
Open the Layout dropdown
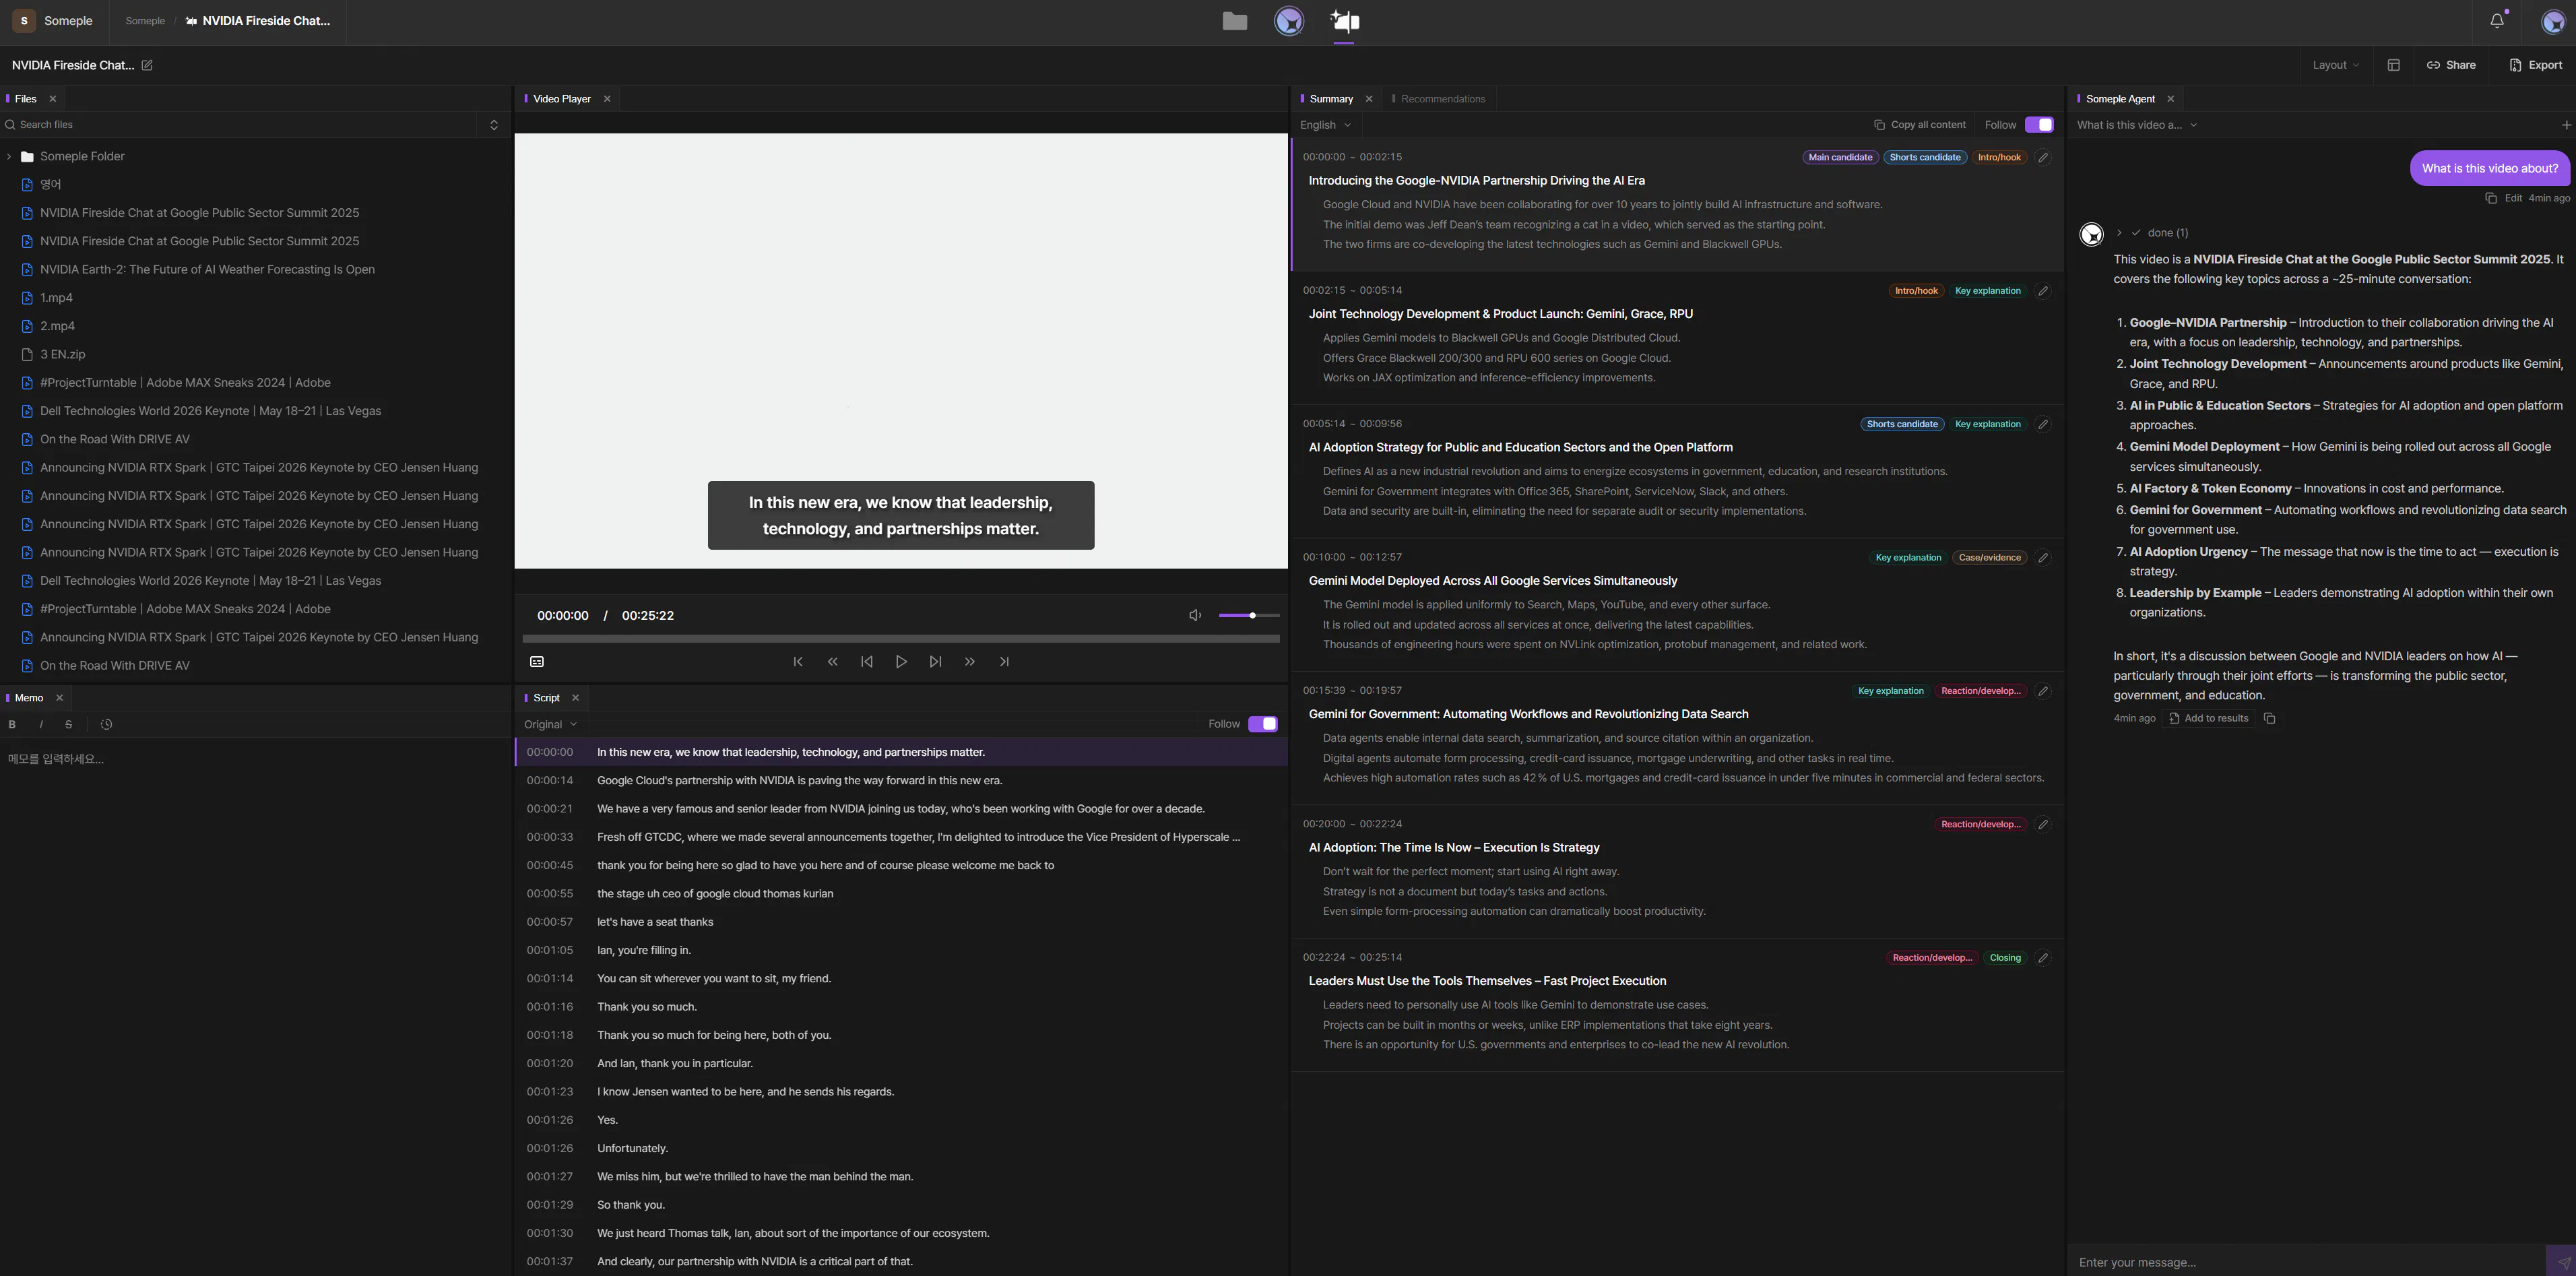click(2336, 65)
